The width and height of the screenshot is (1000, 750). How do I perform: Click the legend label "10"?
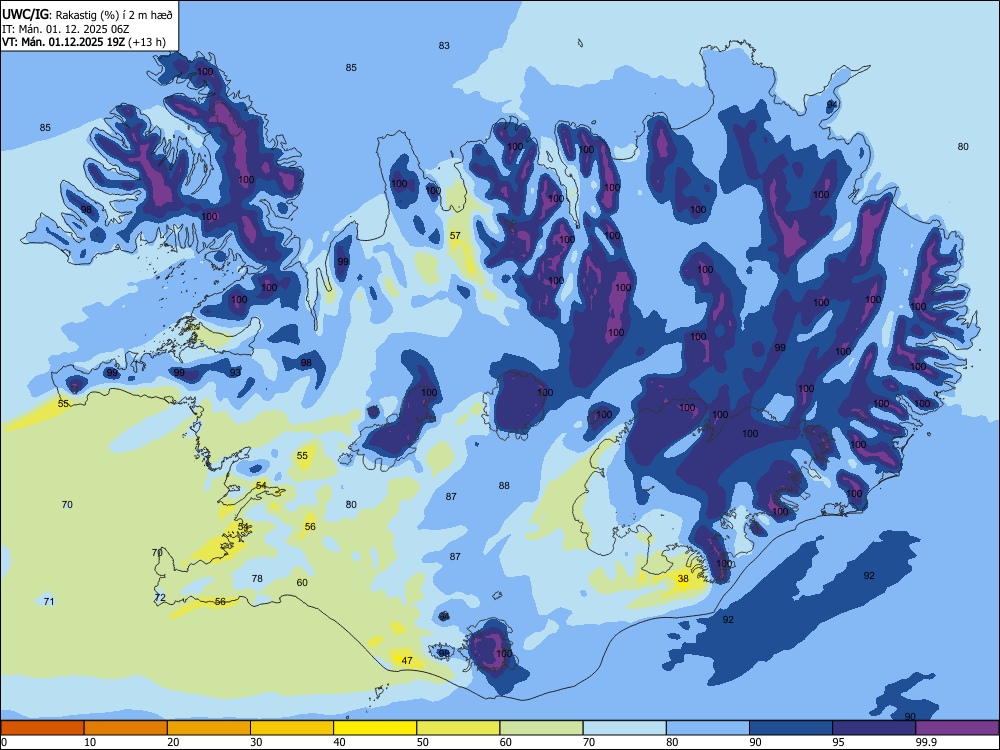coord(90,742)
